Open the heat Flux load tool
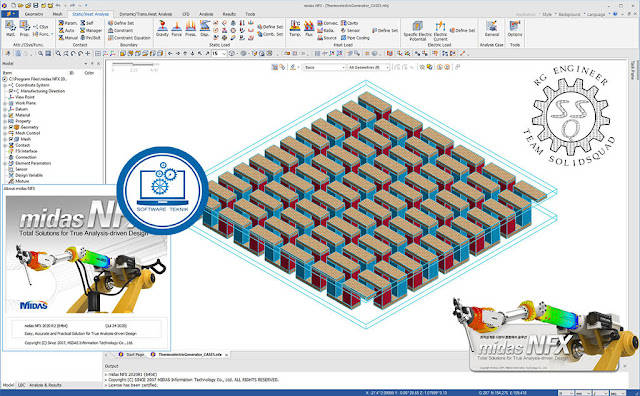This screenshot has width=640, height=396. click(x=309, y=29)
